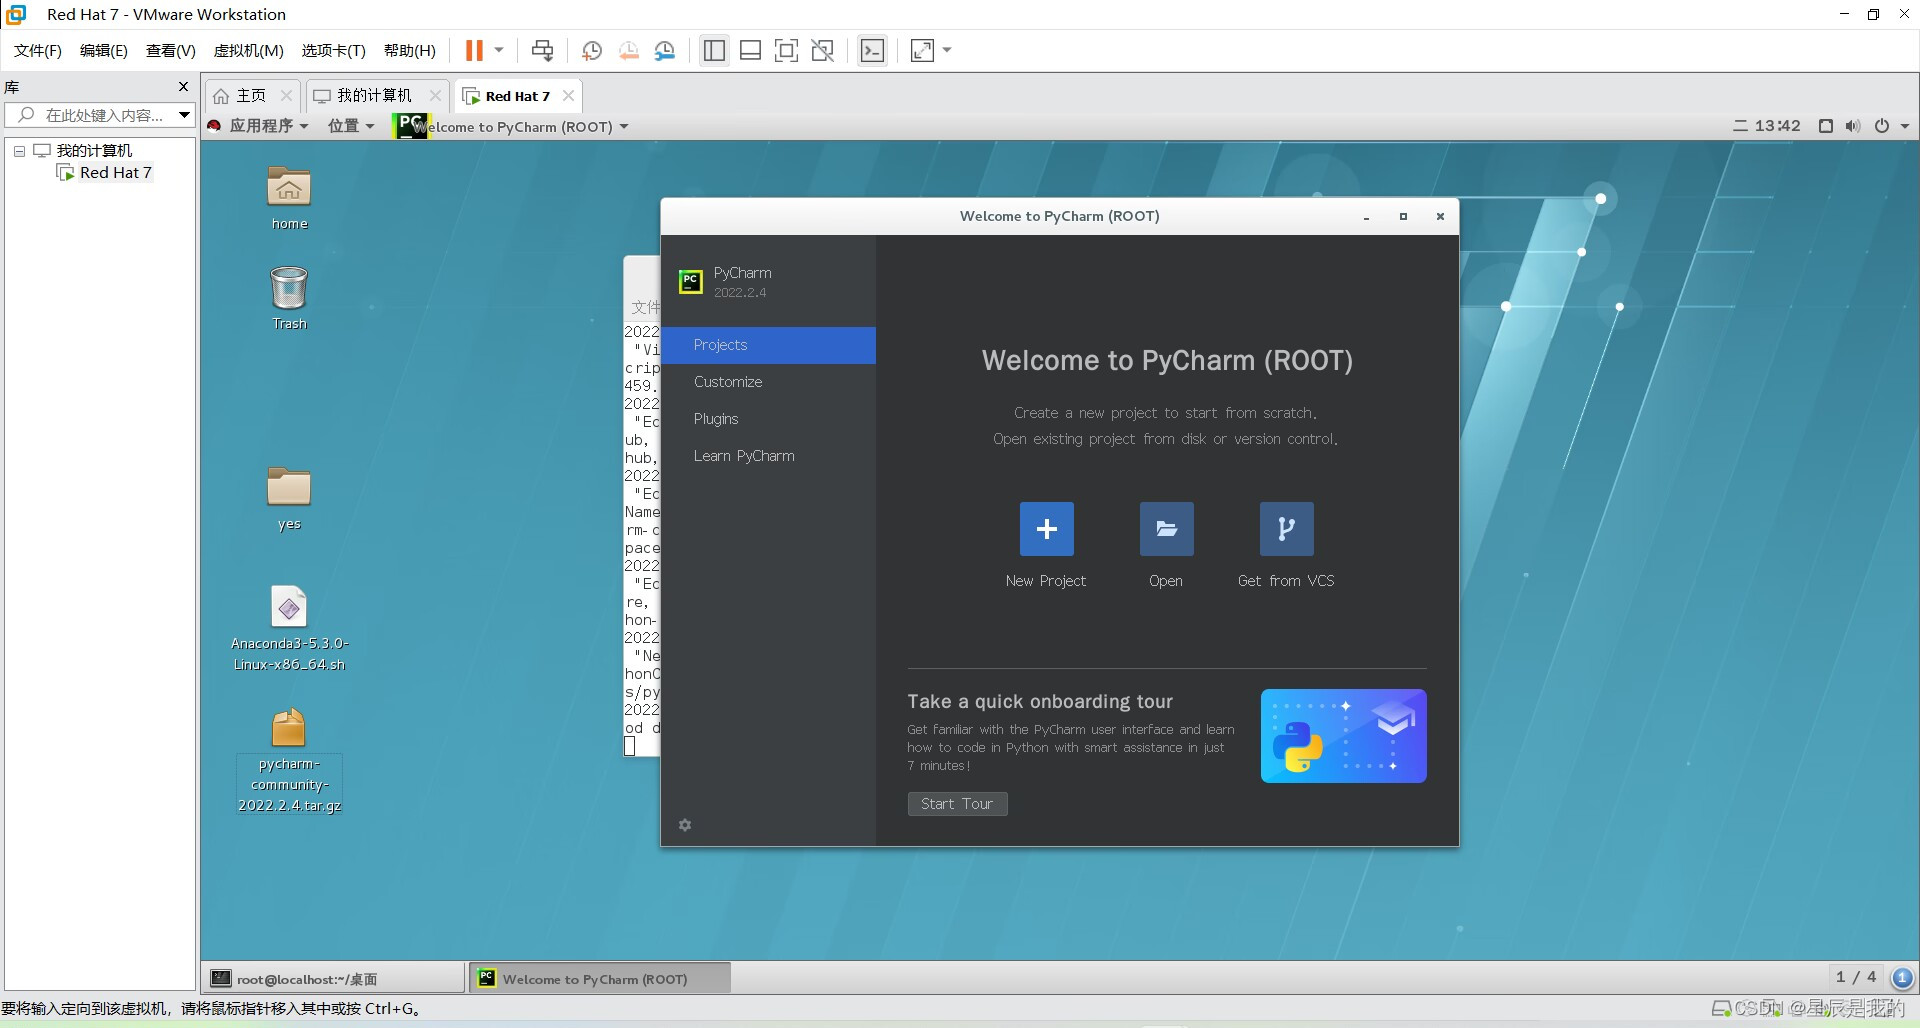Take a snapshot of the virtual machine
1920x1028 pixels.
(592, 50)
